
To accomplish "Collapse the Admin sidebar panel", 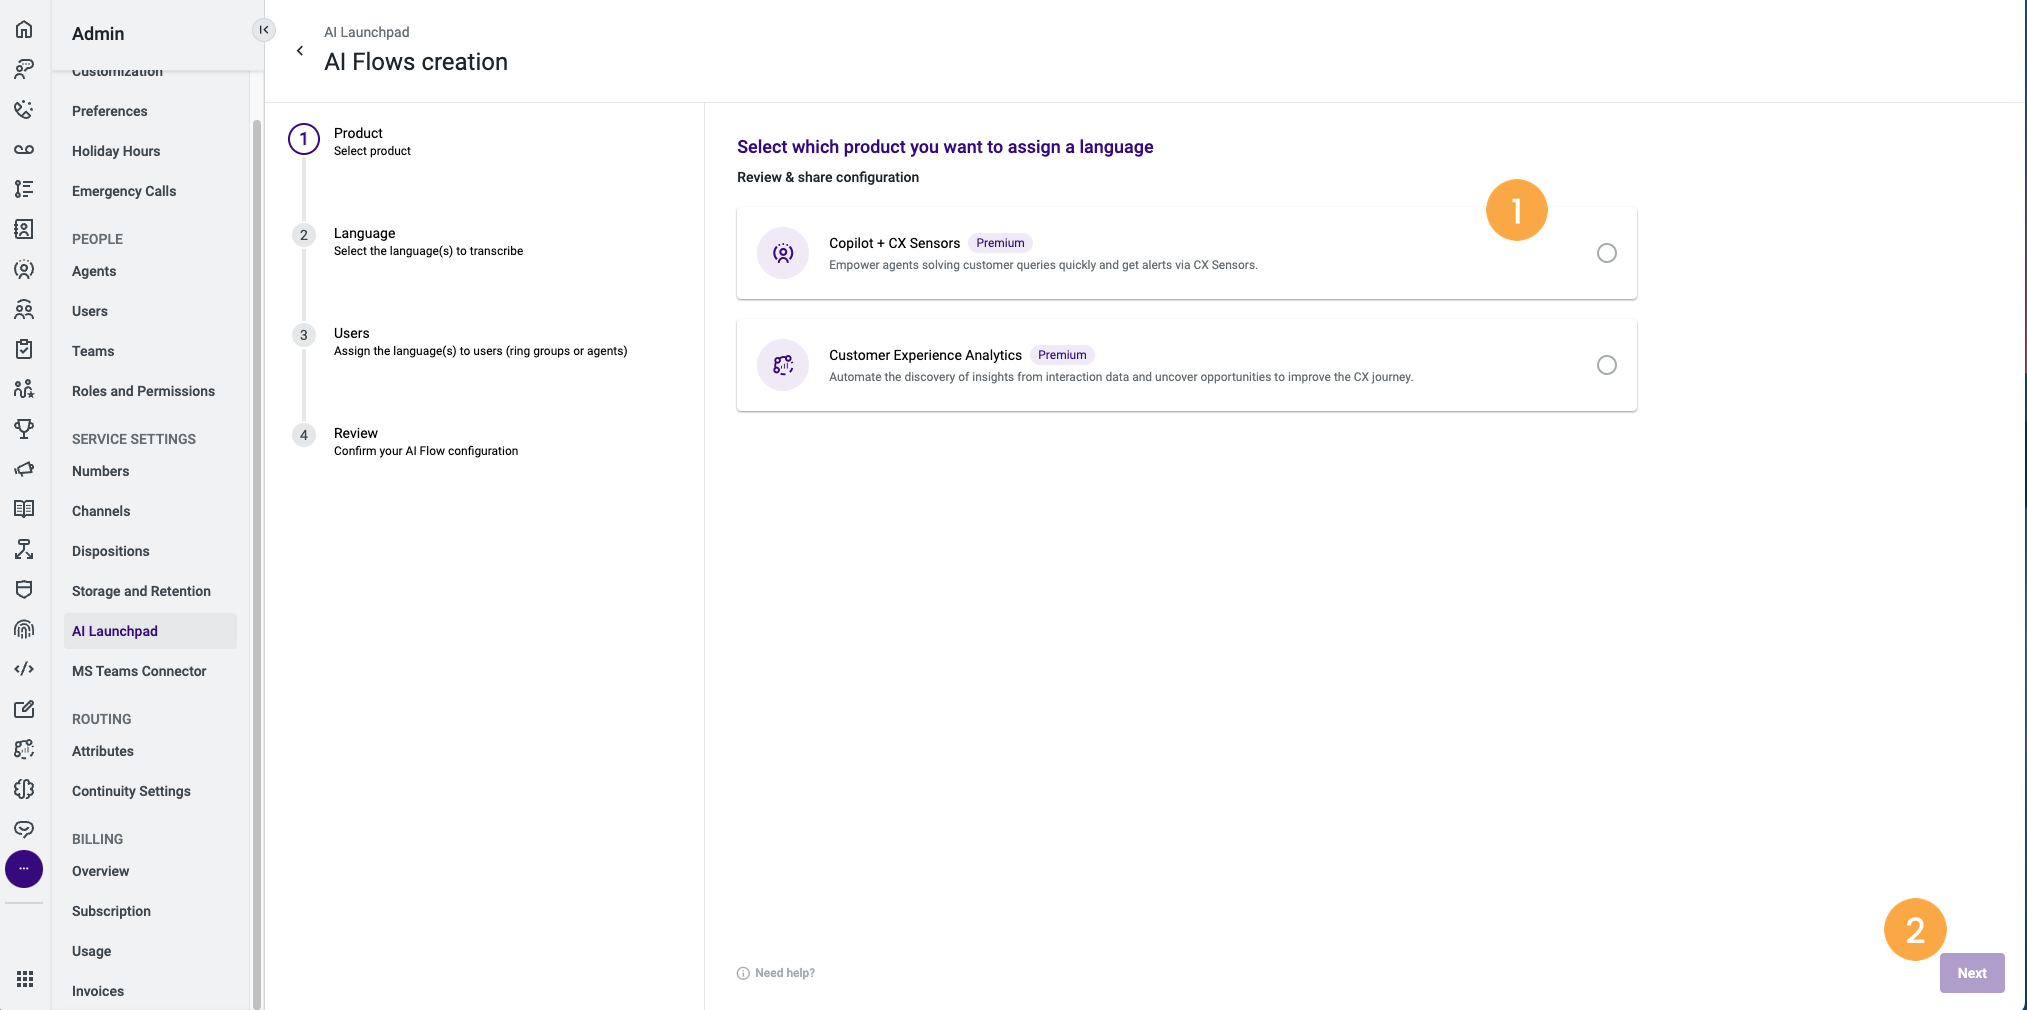I will tap(263, 30).
